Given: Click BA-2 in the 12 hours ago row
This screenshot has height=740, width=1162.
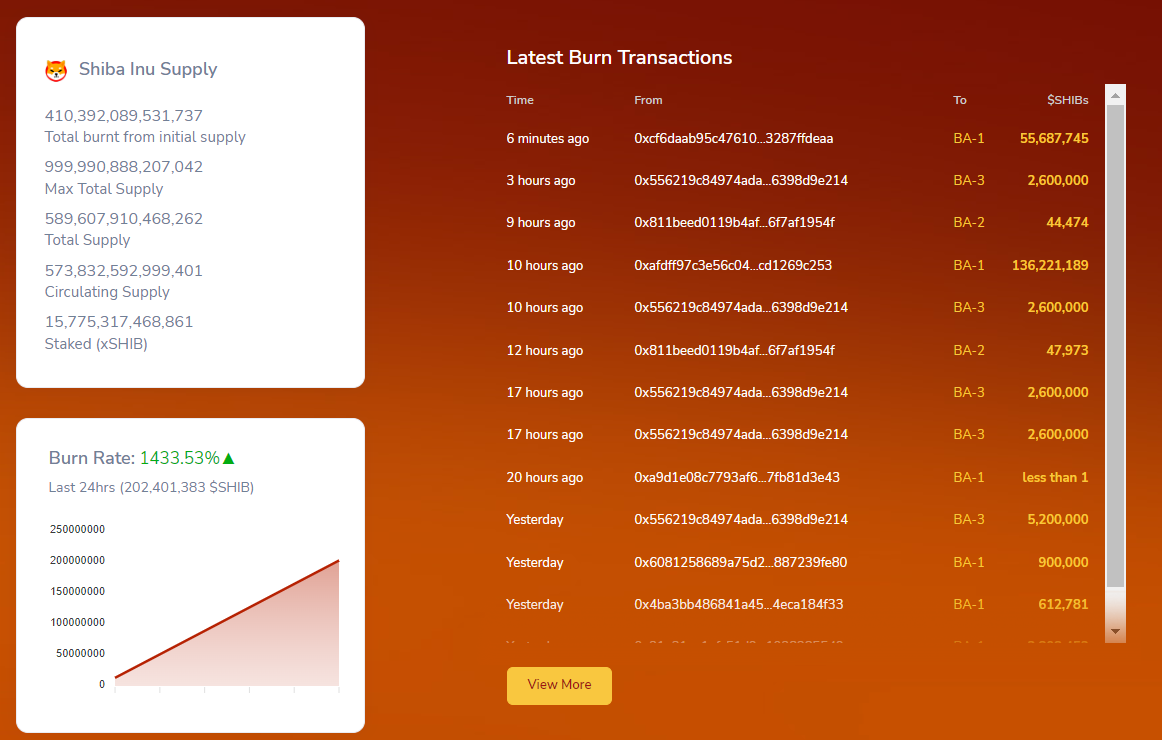Looking at the screenshot, I should [x=969, y=350].
